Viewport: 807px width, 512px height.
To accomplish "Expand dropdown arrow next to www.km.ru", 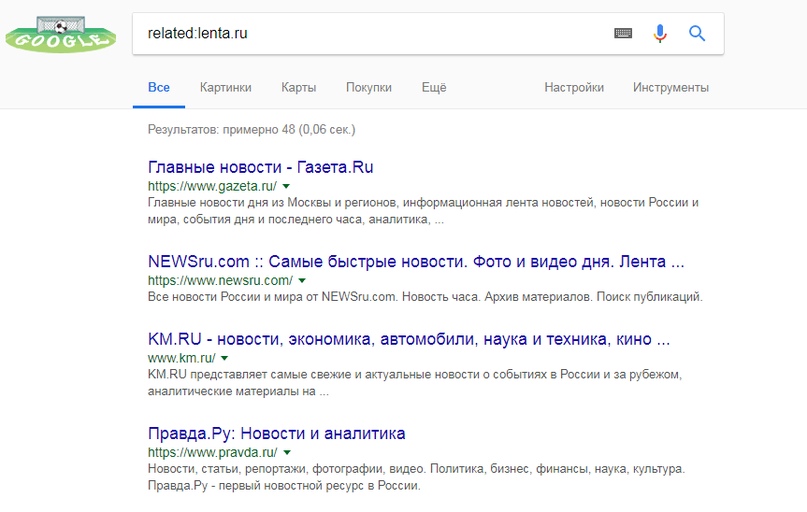I will click(x=225, y=358).
